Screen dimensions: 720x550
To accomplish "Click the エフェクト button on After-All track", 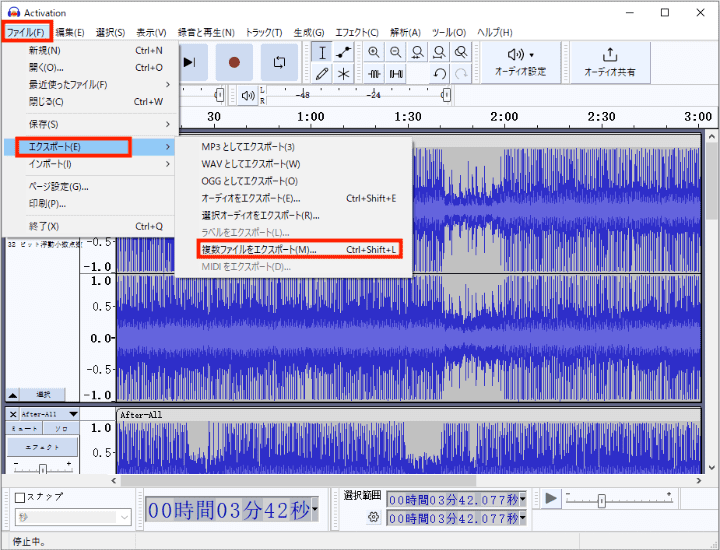I will [42, 447].
